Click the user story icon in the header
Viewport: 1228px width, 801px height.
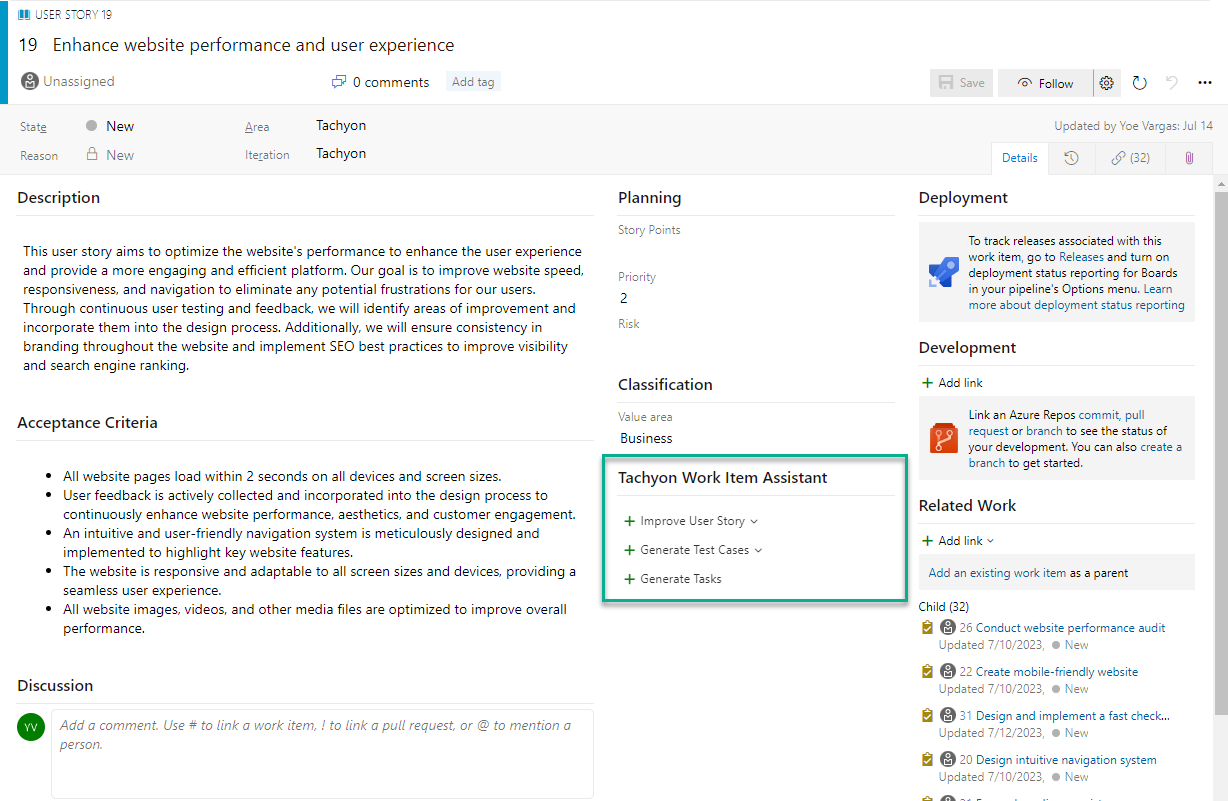click(25, 13)
